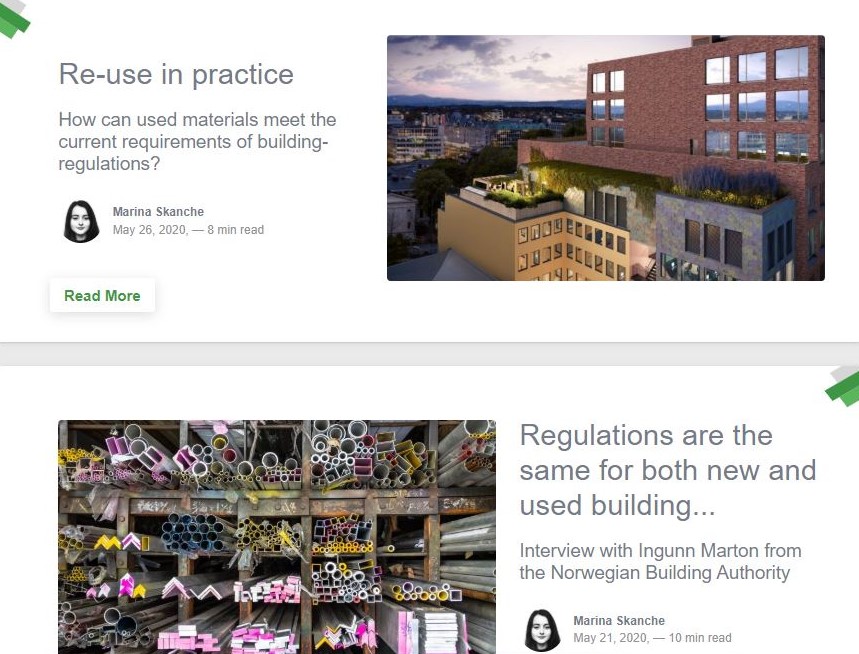Click Marina Skanche author name under second article

tap(619, 621)
